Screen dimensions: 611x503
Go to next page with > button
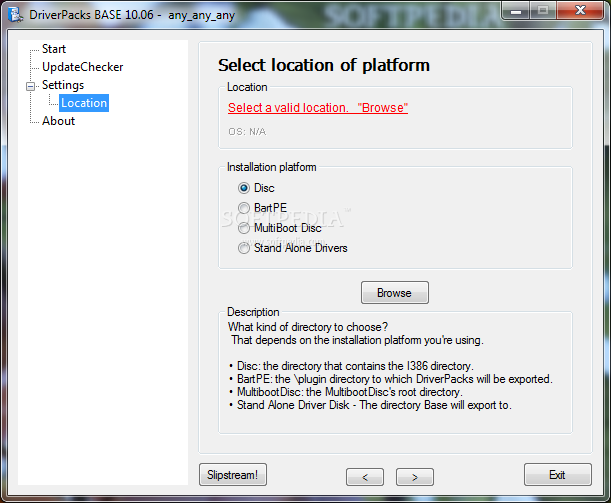click(x=415, y=477)
